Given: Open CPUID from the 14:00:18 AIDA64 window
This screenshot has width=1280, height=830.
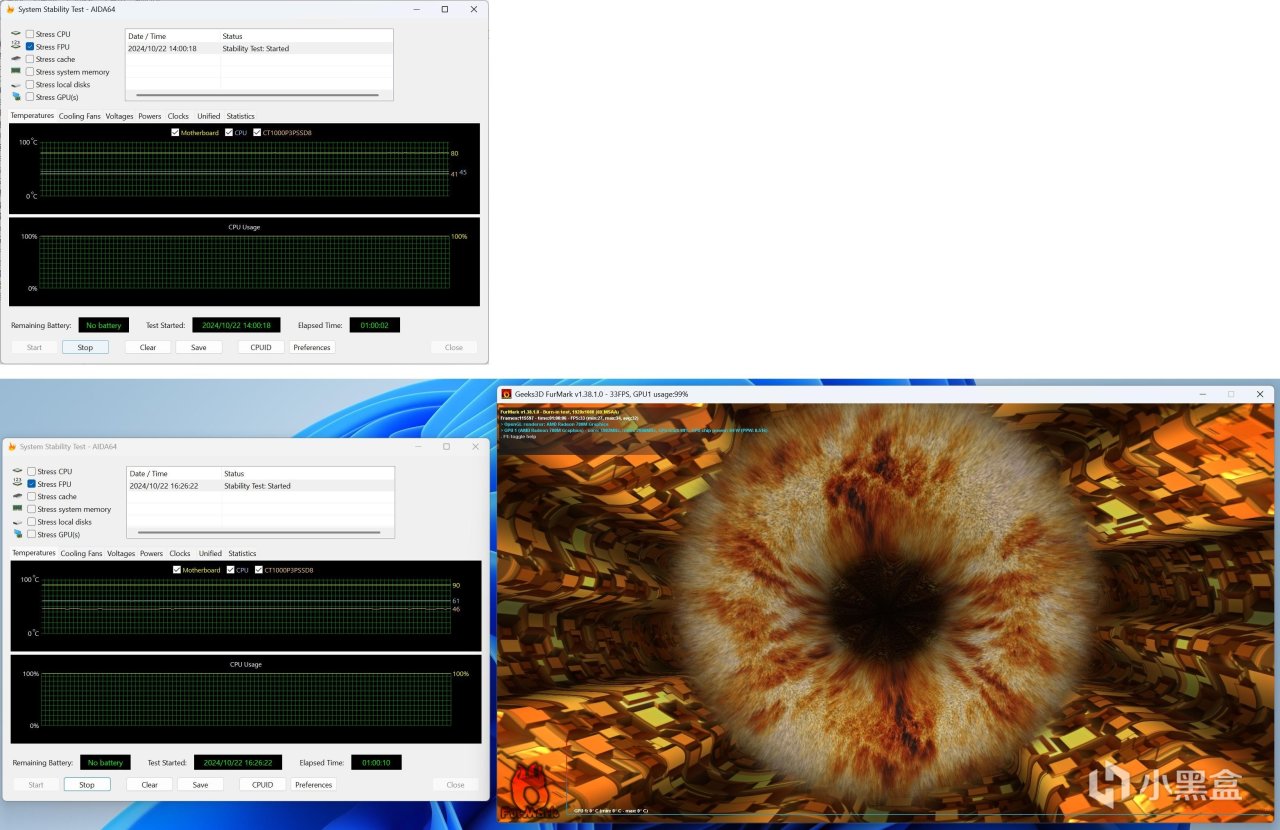Looking at the screenshot, I should [x=261, y=347].
